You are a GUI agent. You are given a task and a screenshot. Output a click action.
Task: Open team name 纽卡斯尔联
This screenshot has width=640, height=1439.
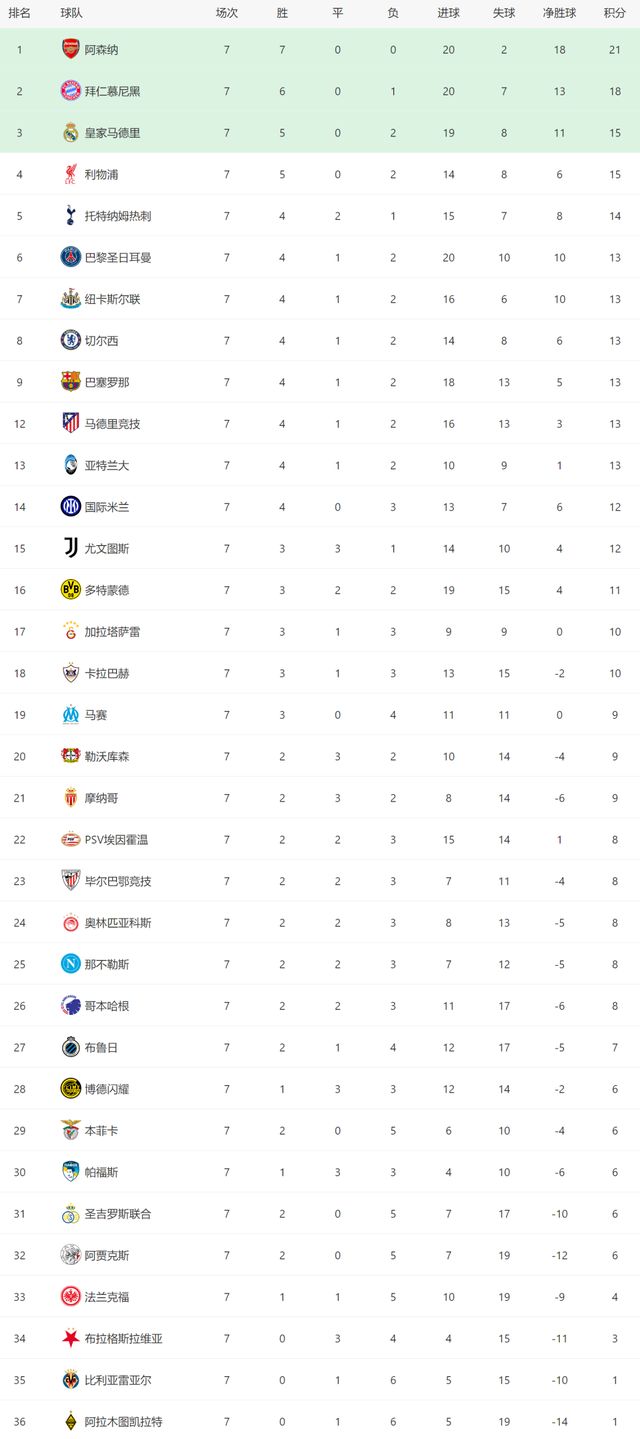[113, 299]
